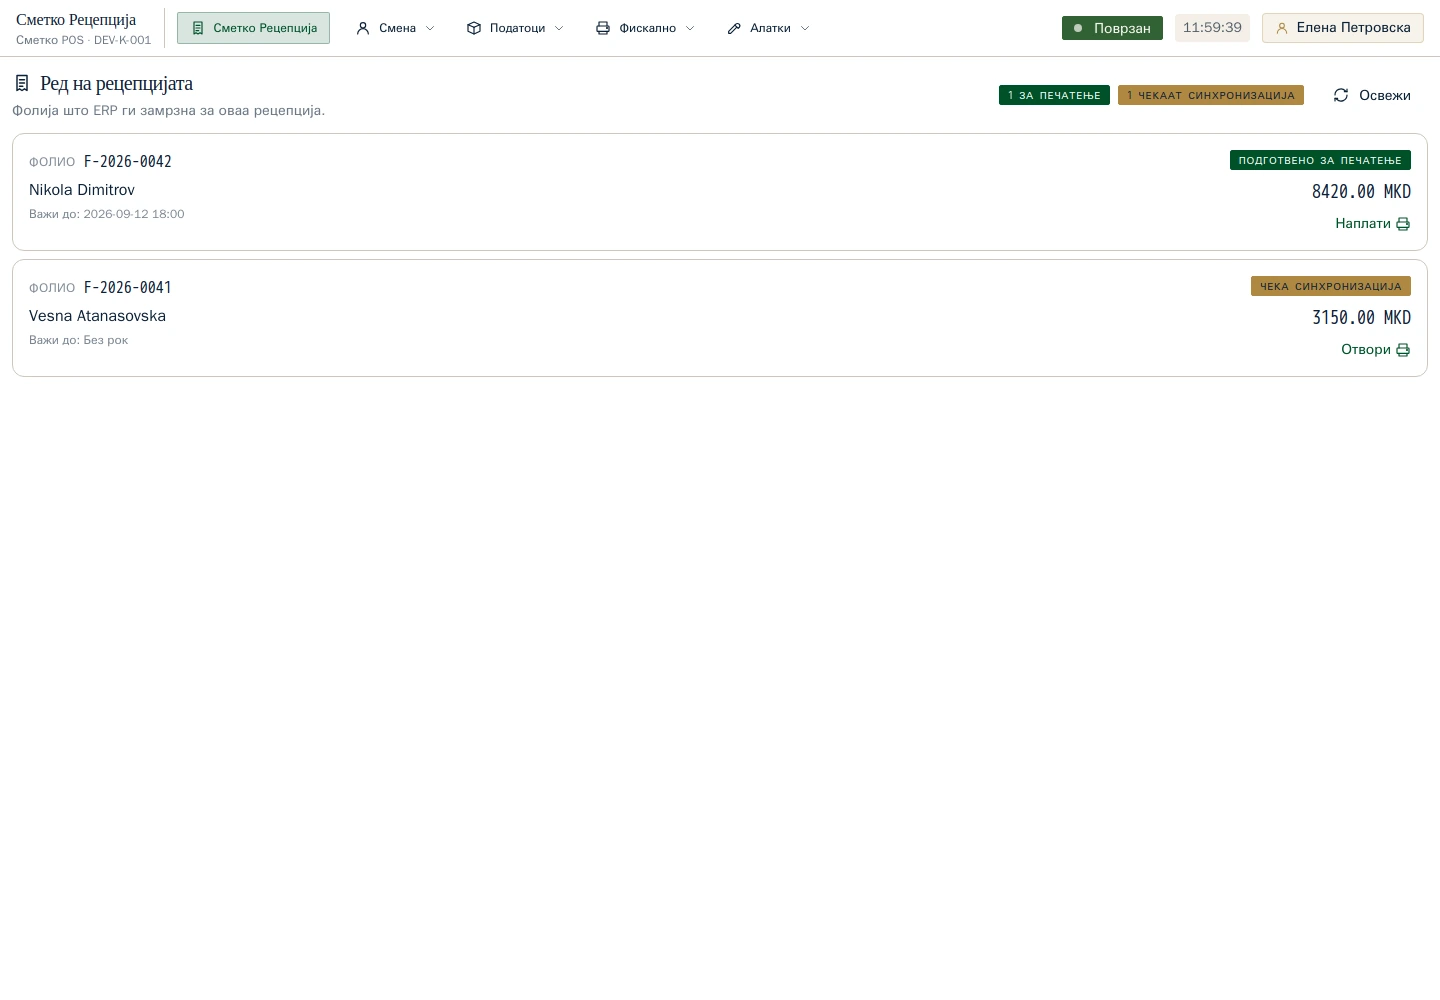
Task: Click the 'Подготвено за печатење' status badge
Action: click(1320, 160)
